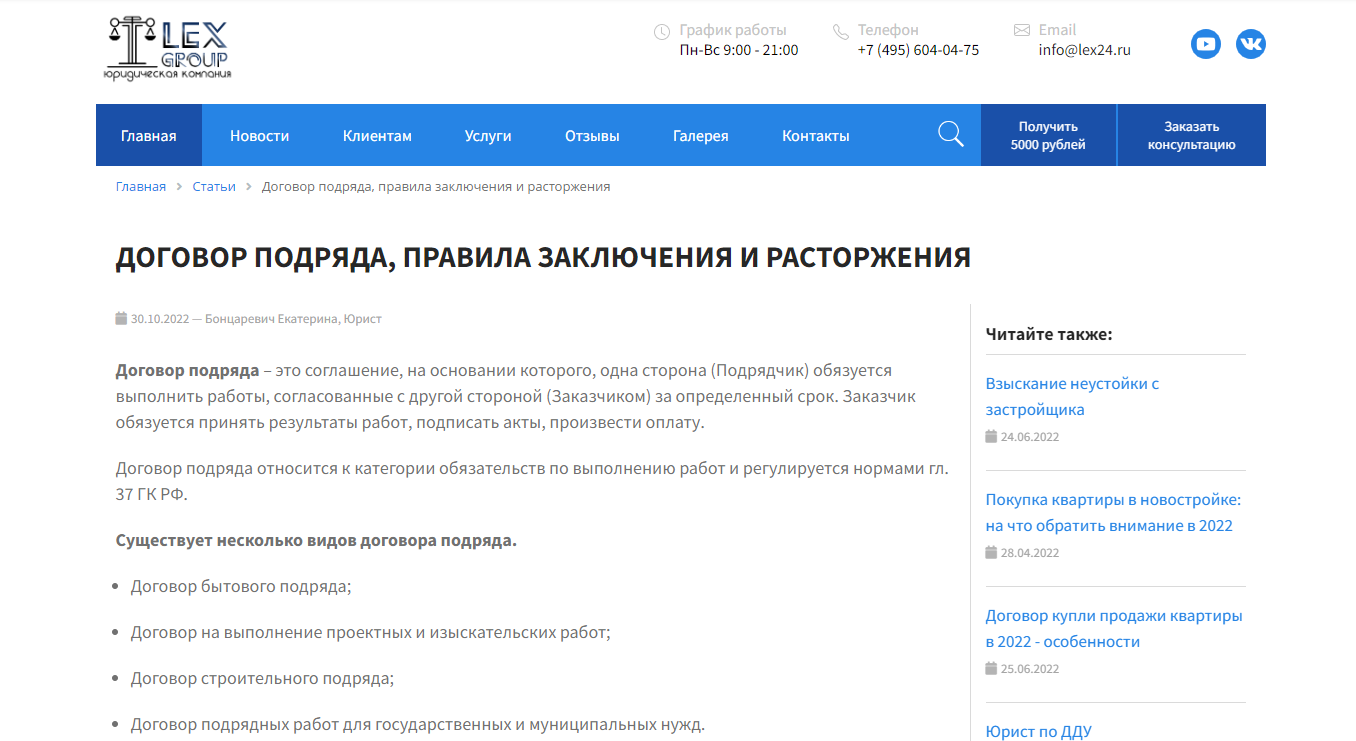
Task: Open the Юрист по ДДУ link
Action: (1038, 731)
